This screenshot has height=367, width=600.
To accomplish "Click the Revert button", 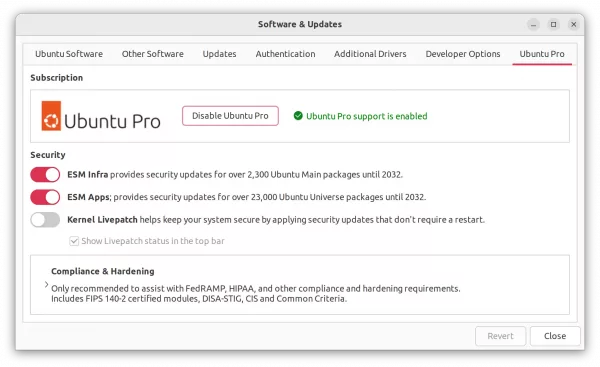I will pyautogui.click(x=501, y=336).
